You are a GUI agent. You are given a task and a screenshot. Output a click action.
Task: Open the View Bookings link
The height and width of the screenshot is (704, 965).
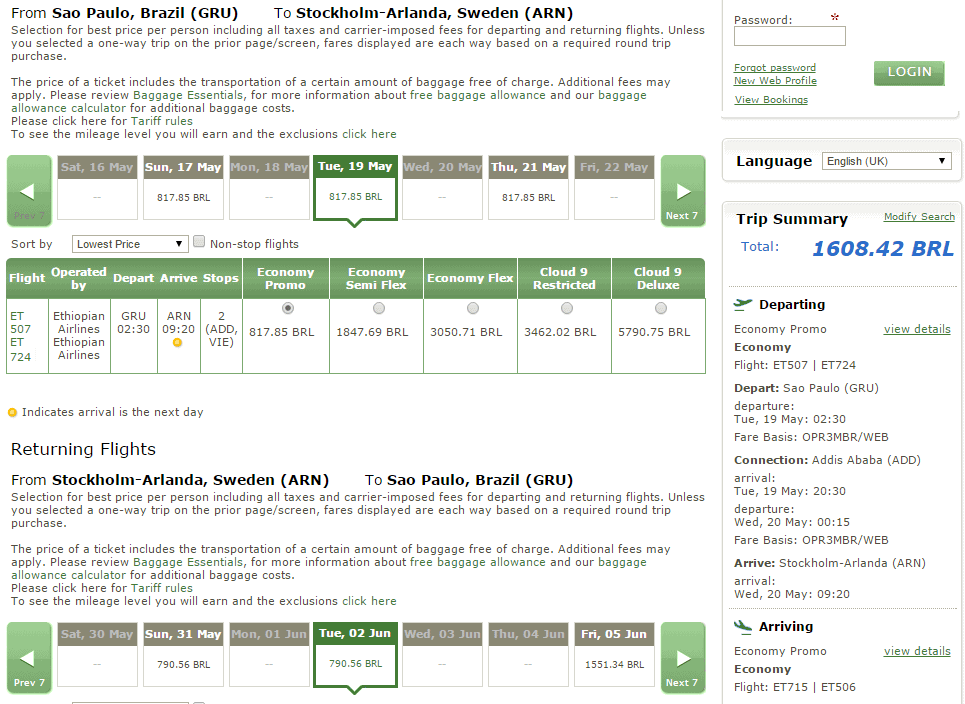771,100
